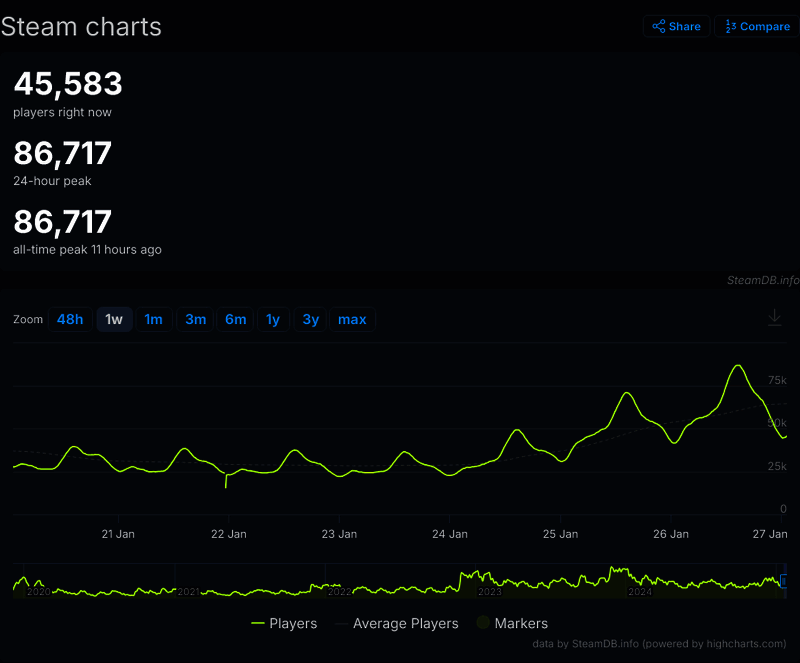
Task: Choose the 3m zoom option
Action: click(195, 319)
